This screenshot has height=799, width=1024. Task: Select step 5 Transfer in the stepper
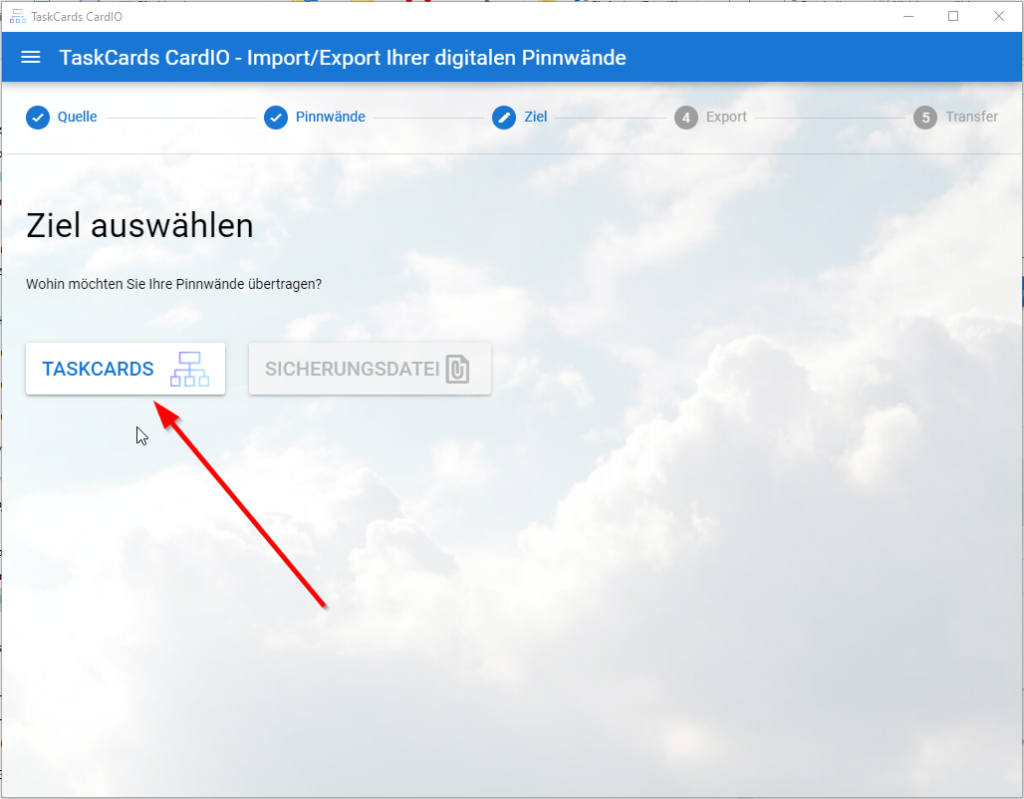click(955, 118)
